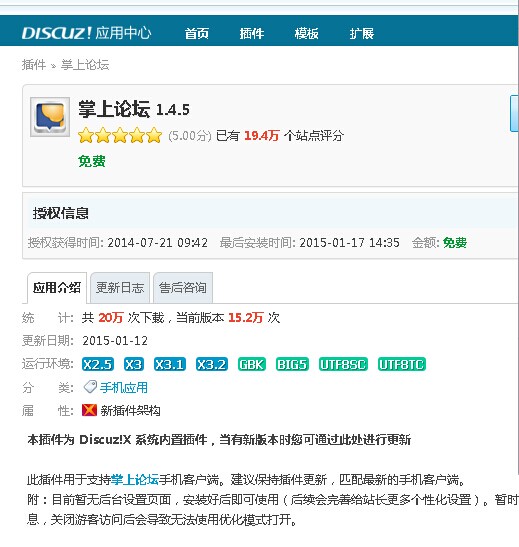519x547 pixels.
Task: Click the red X 新插件架构 icon
Action: [x=89, y=410]
